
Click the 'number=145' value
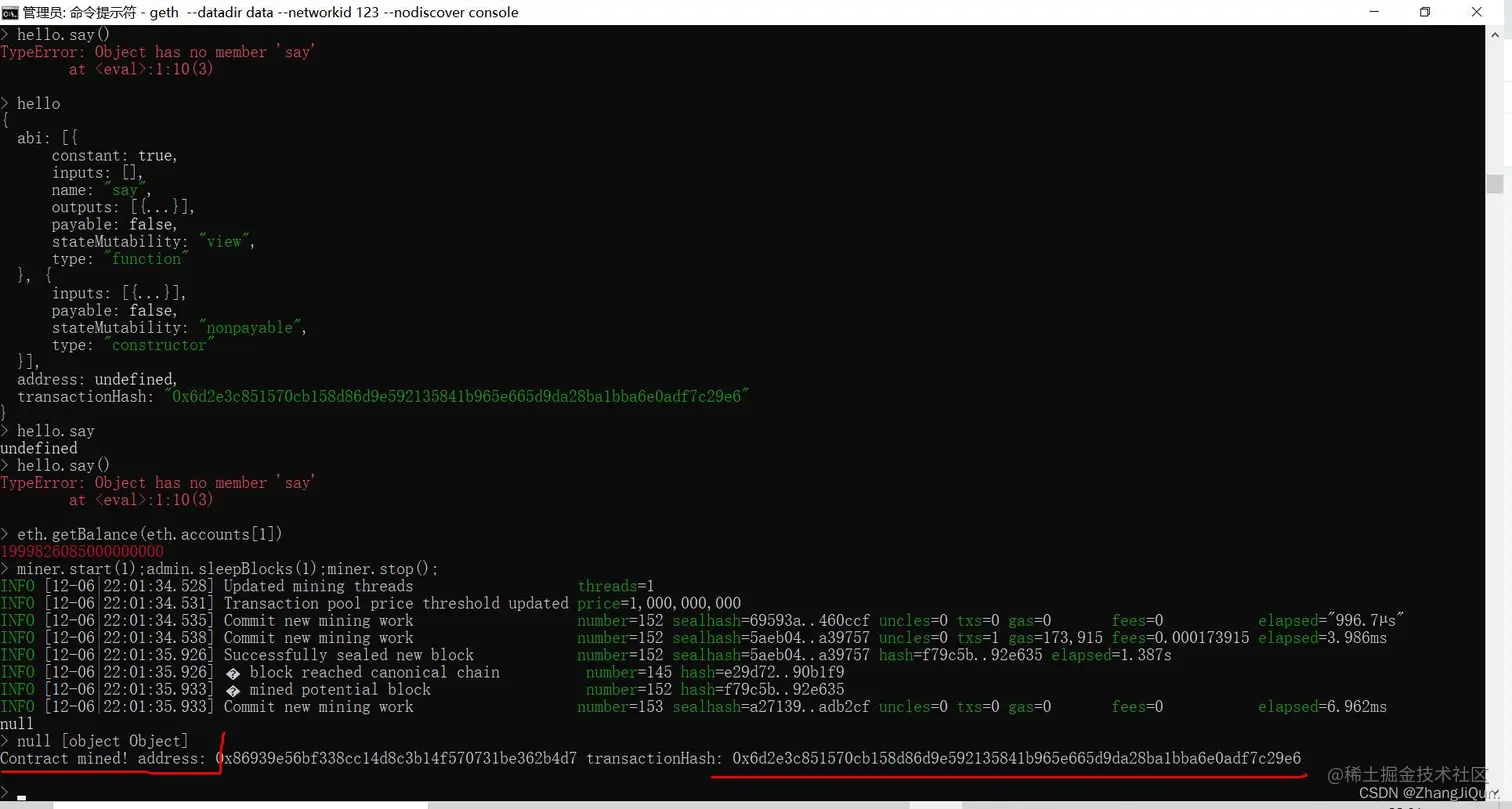(x=628, y=672)
